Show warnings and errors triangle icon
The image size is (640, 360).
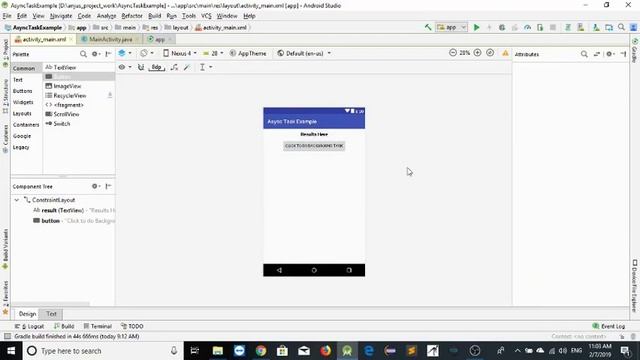tap(505, 53)
